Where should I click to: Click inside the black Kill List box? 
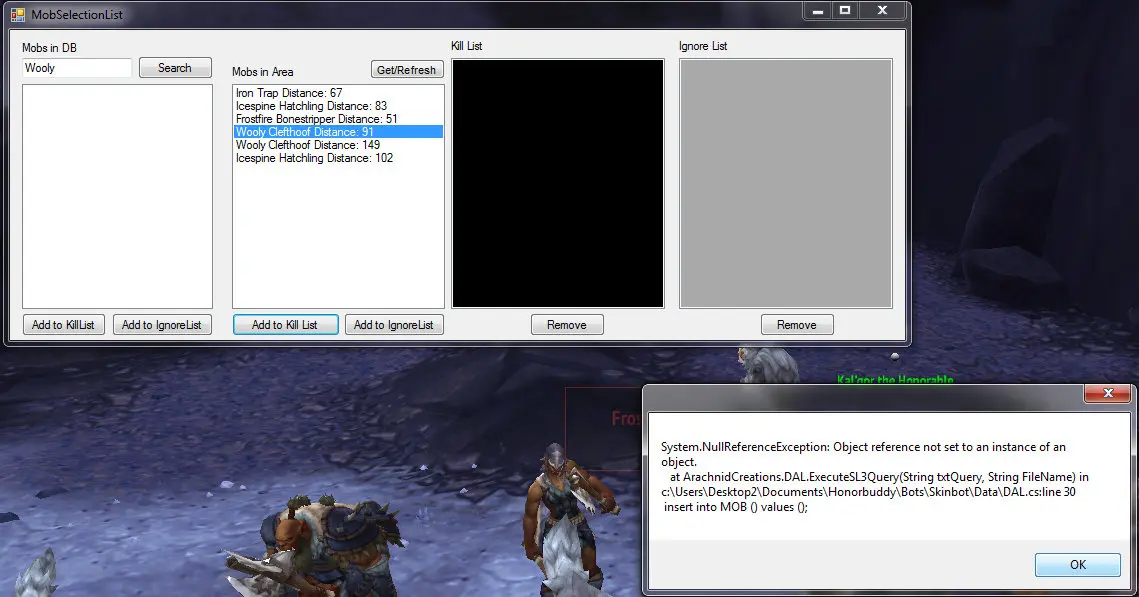tap(558, 183)
